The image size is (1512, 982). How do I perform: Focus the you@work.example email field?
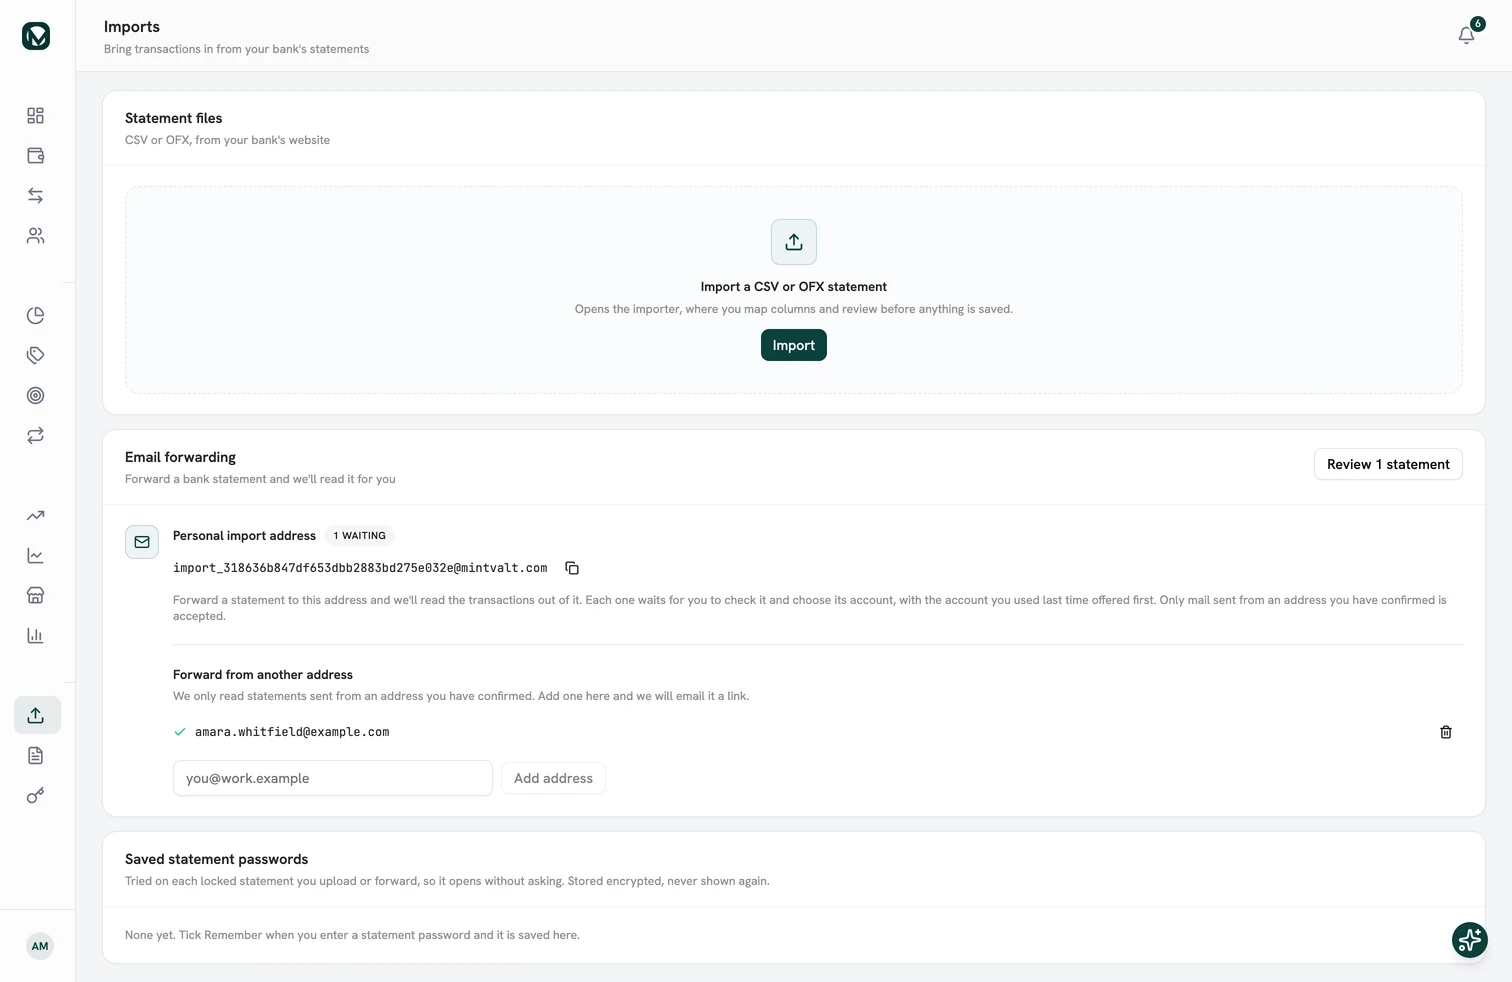333,778
